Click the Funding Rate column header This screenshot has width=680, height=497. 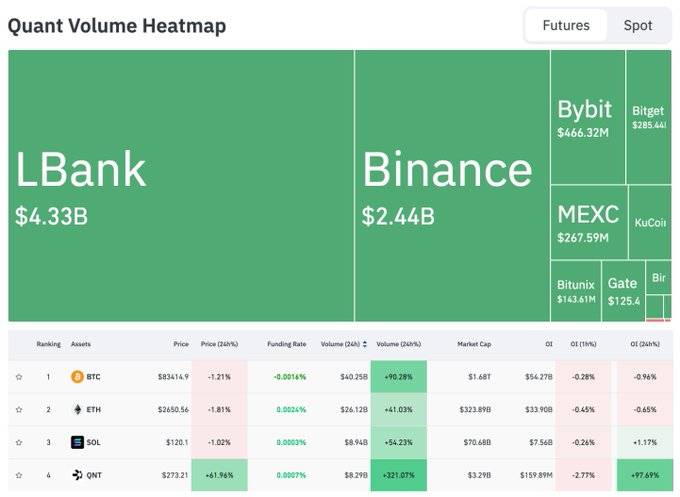pyautogui.click(x=287, y=344)
